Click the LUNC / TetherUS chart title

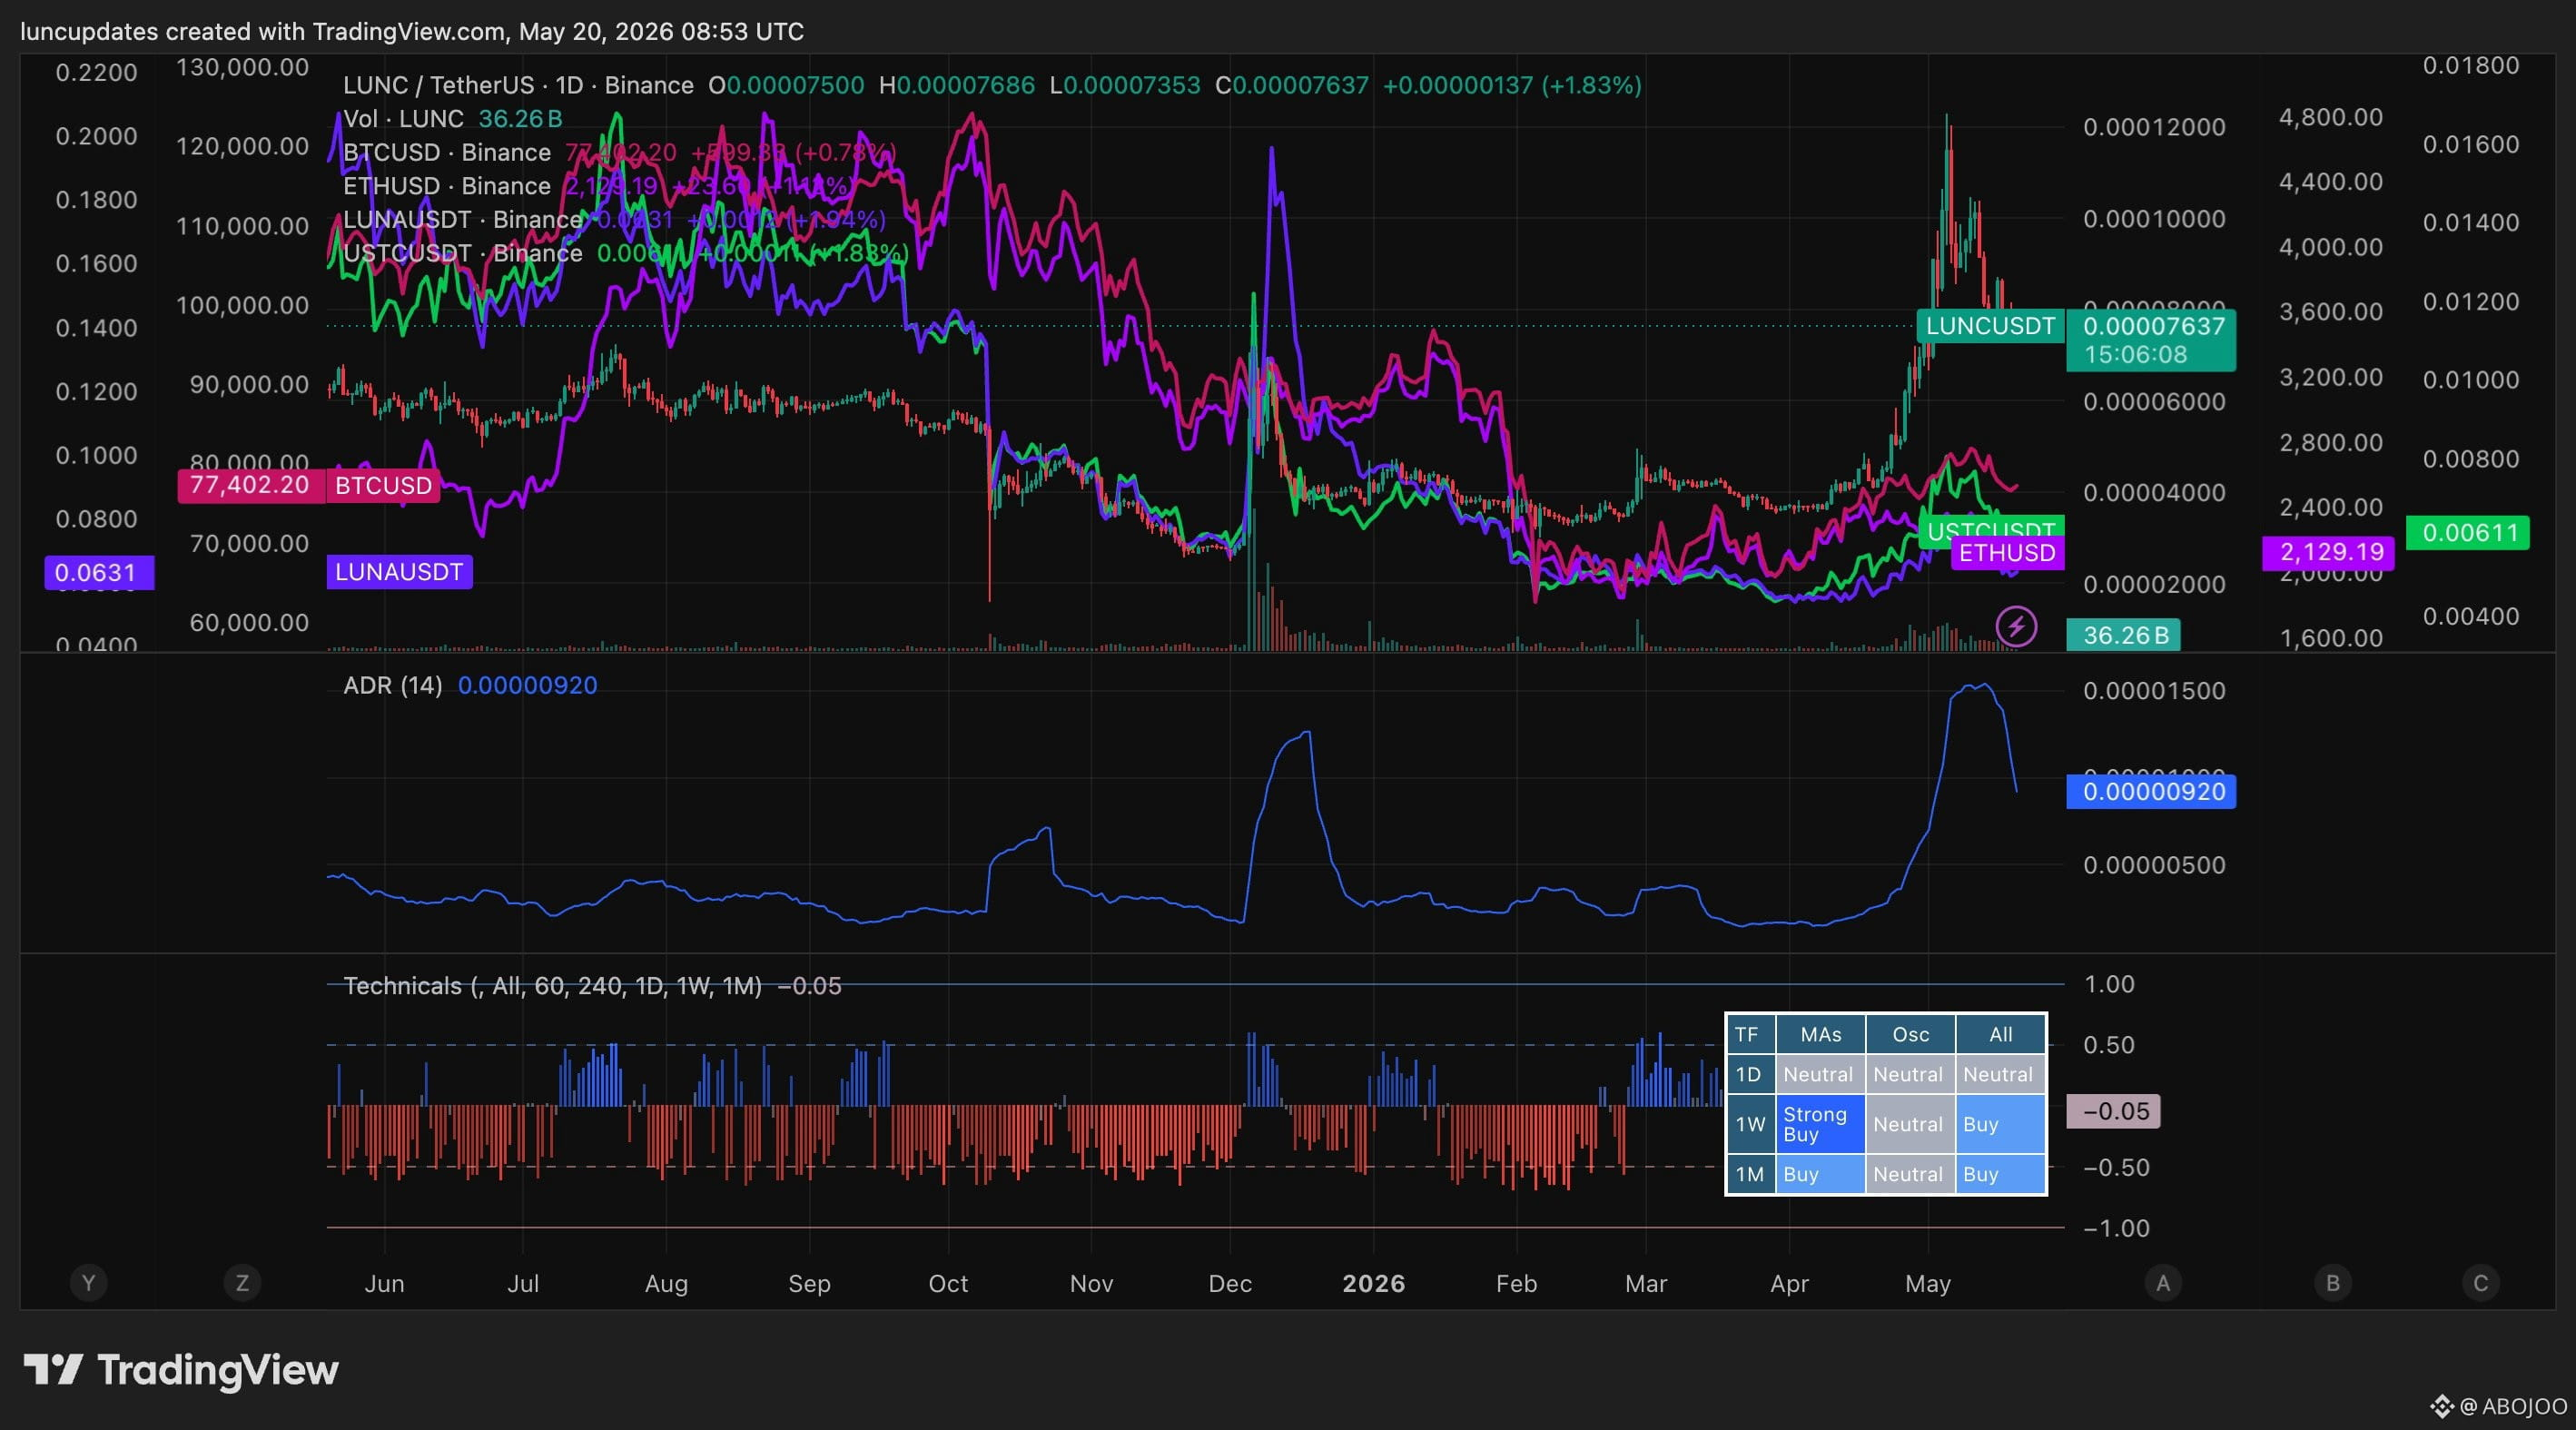(518, 85)
